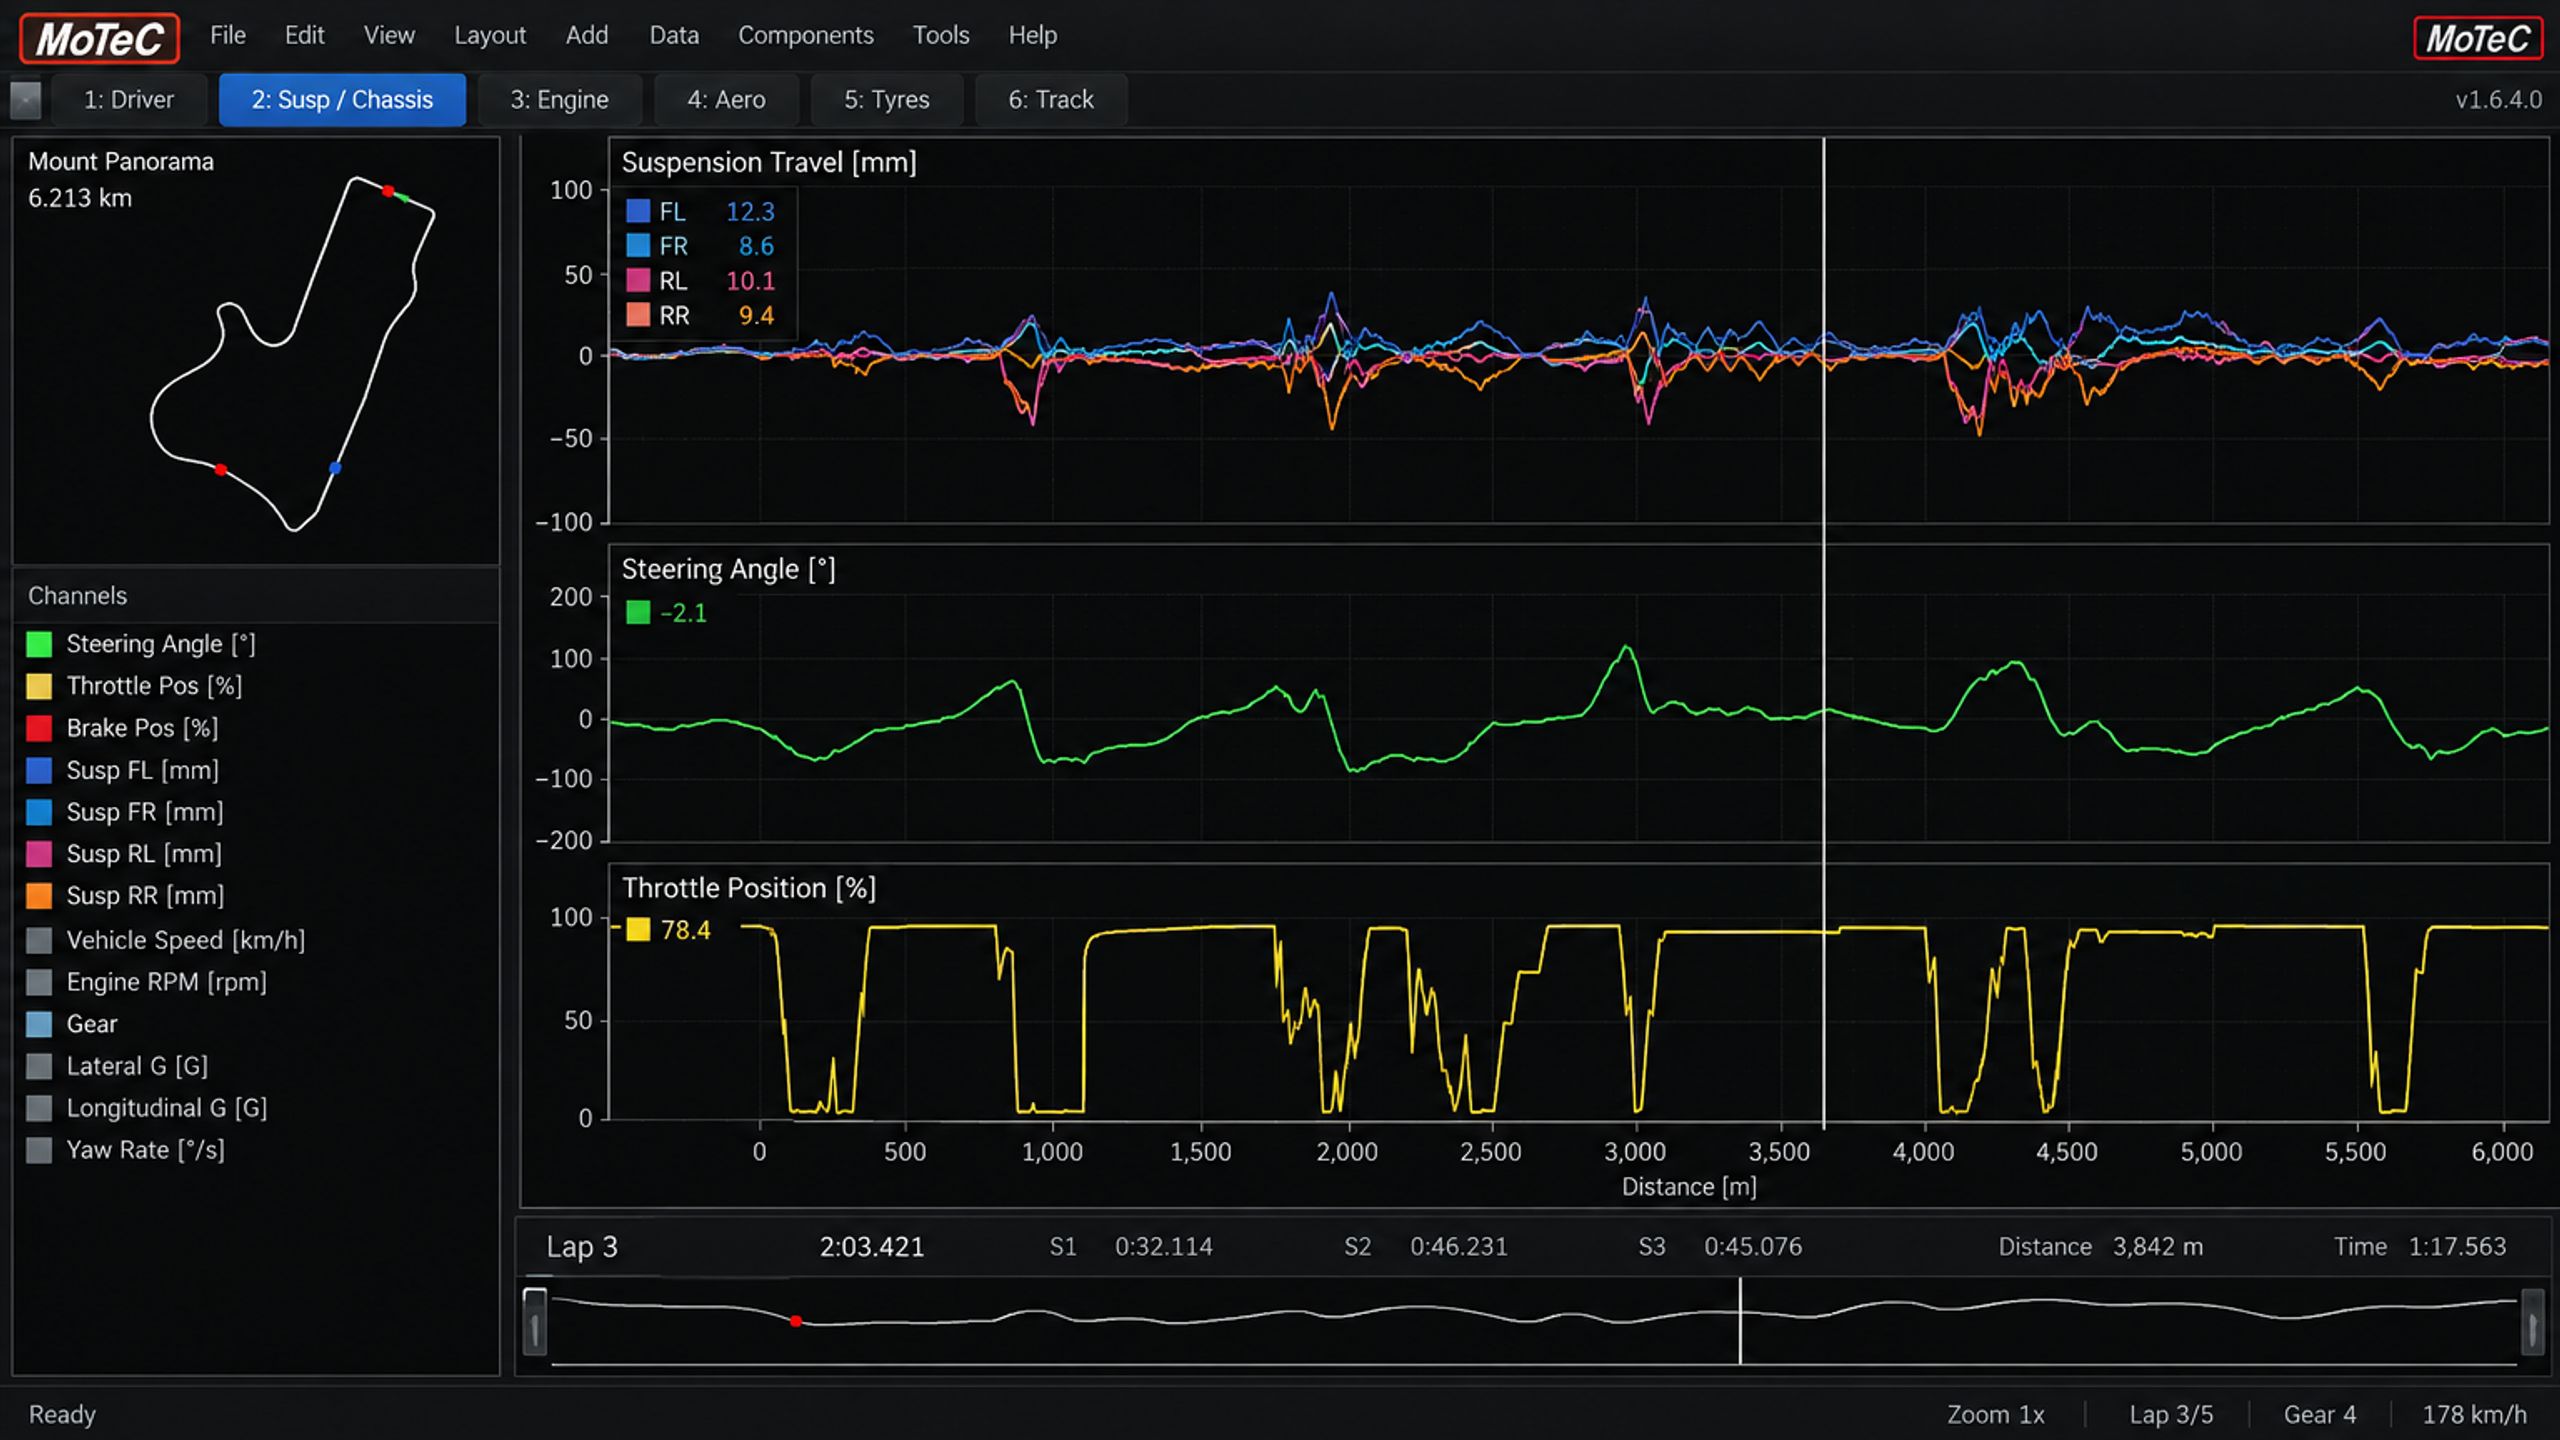
Task: Open the Components menu
Action: [805, 35]
